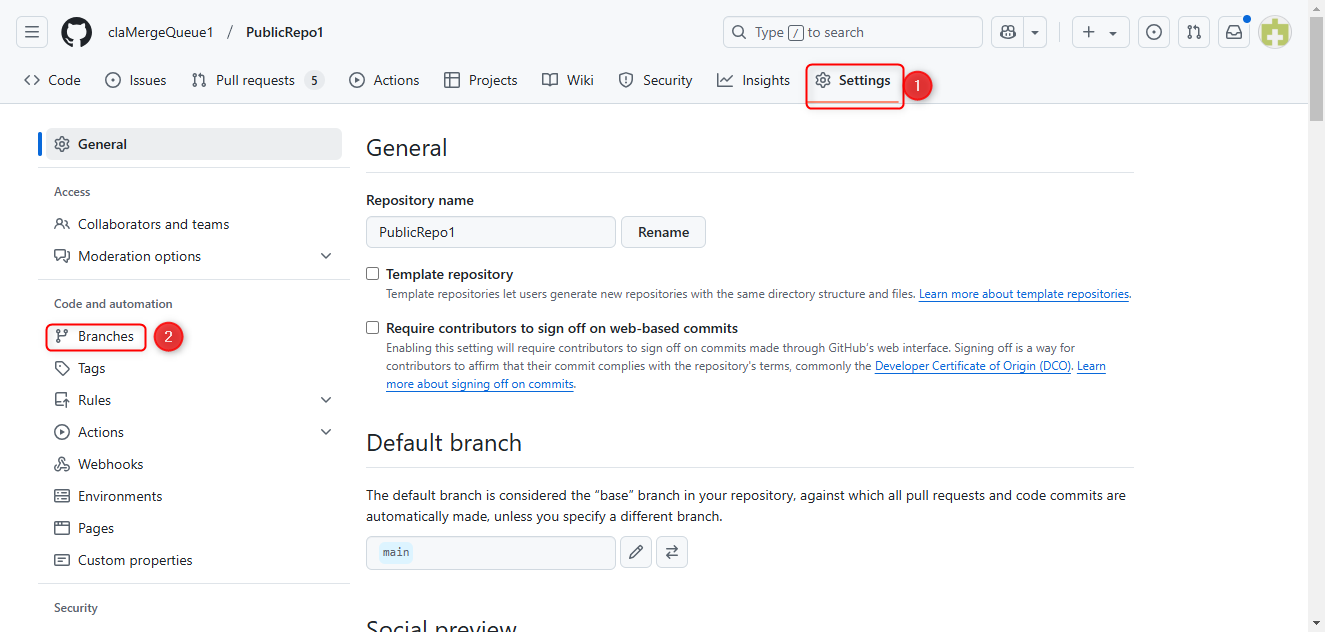Screen dimensions: 1325x632
Task: Check Require contributors to sign off
Action: (373, 328)
